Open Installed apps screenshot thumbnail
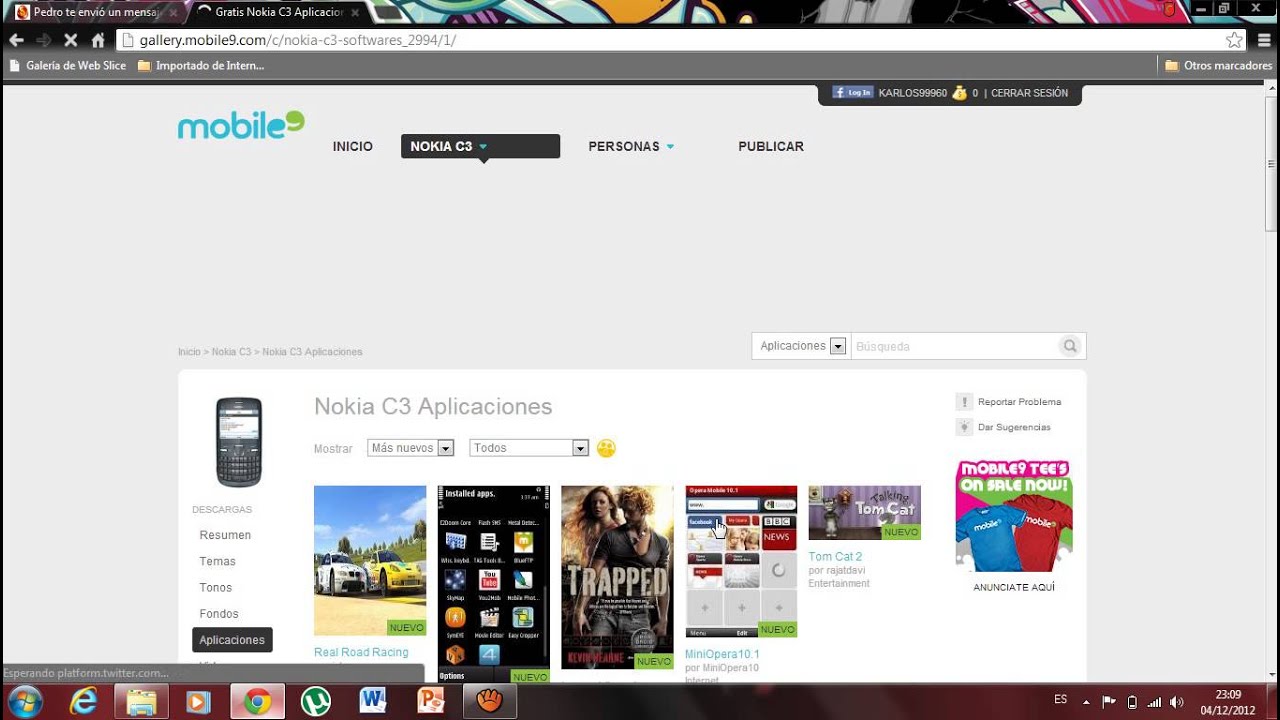 click(x=494, y=584)
